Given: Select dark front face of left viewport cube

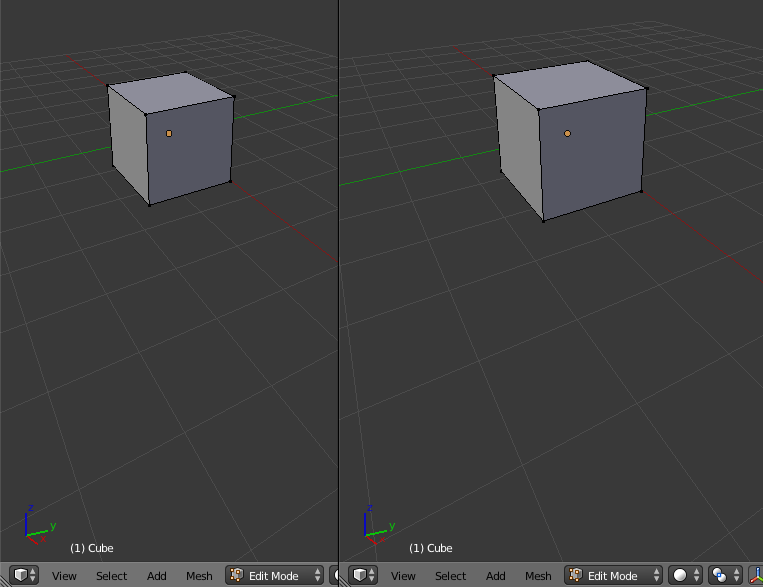Looking at the screenshot, I should (190, 151).
